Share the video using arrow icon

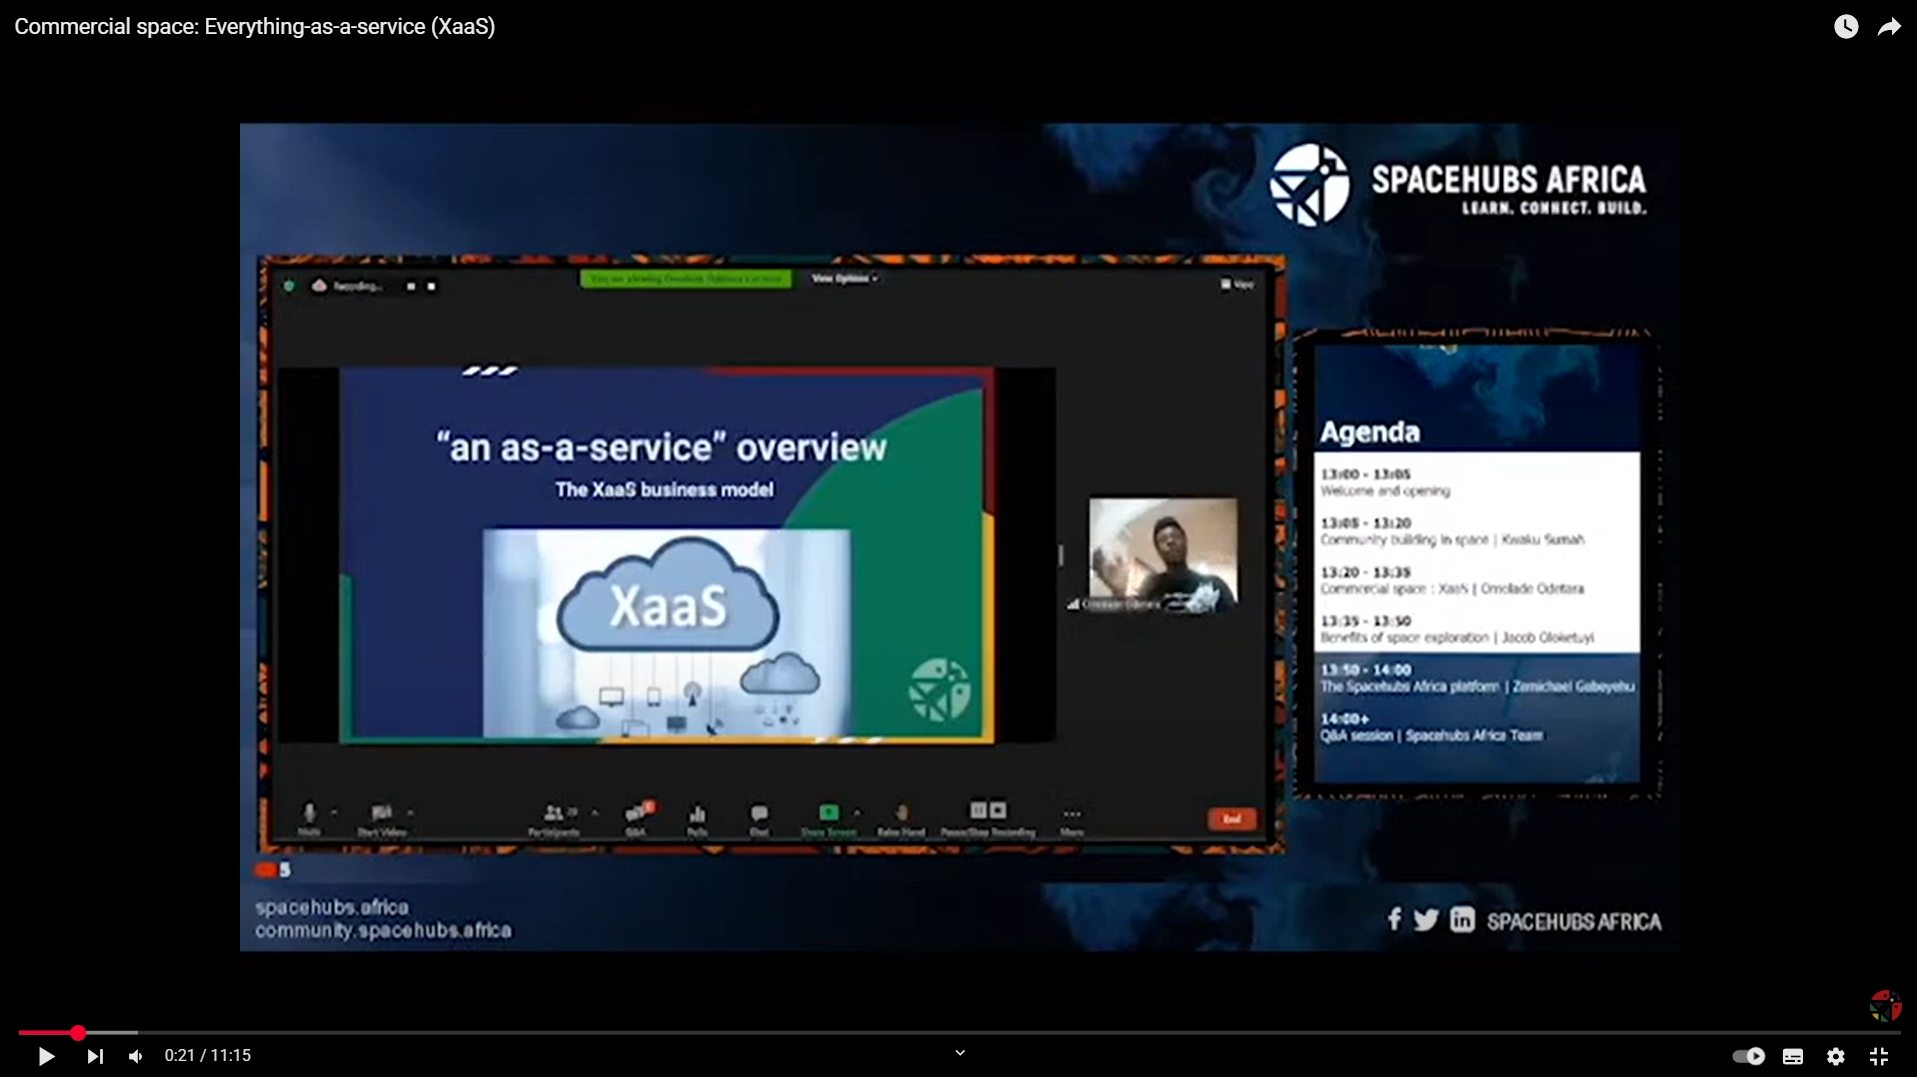click(x=1889, y=27)
